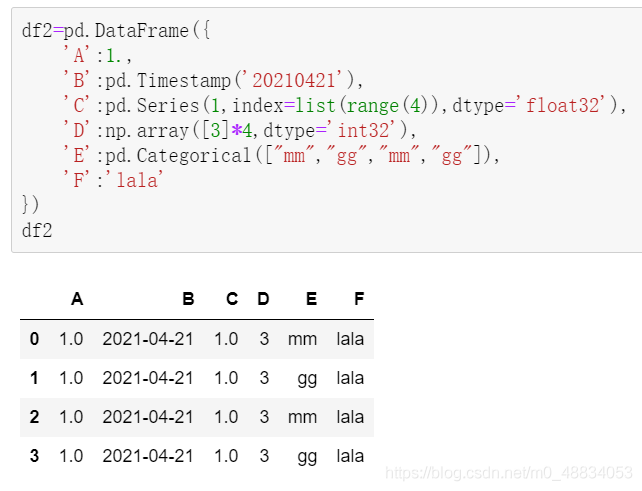
Task: Place cursor on pd.Timestamp code line
Action: pyautogui.click(x=212, y=80)
